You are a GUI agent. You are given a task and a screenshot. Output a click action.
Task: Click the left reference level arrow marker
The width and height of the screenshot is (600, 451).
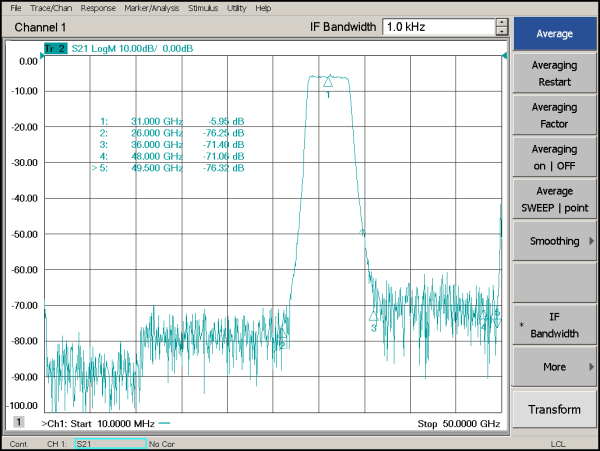point(42,56)
